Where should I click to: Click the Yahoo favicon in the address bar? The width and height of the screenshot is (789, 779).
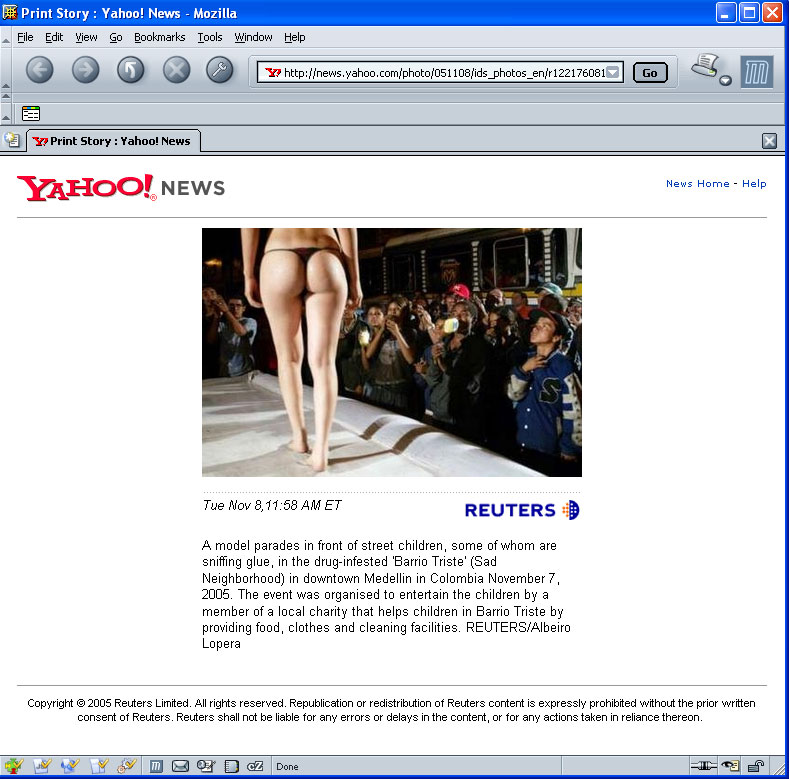[273, 72]
